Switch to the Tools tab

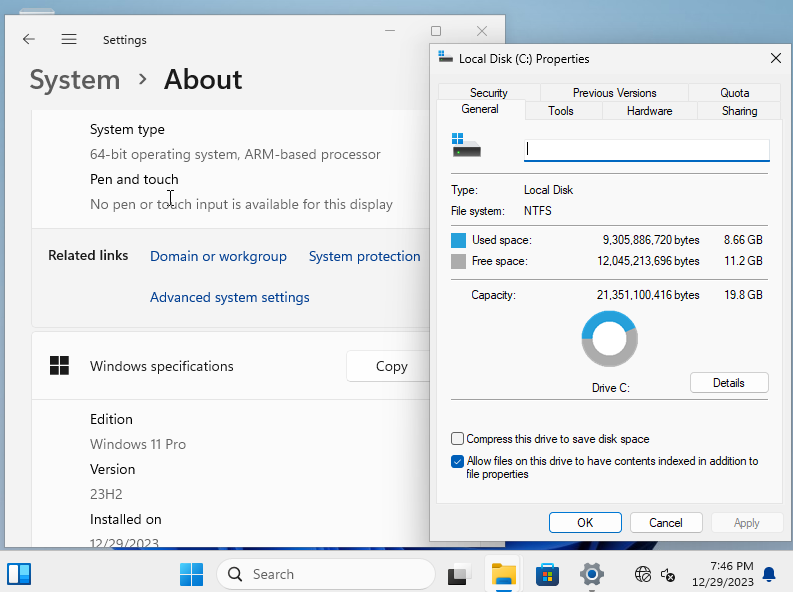point(561,111)
